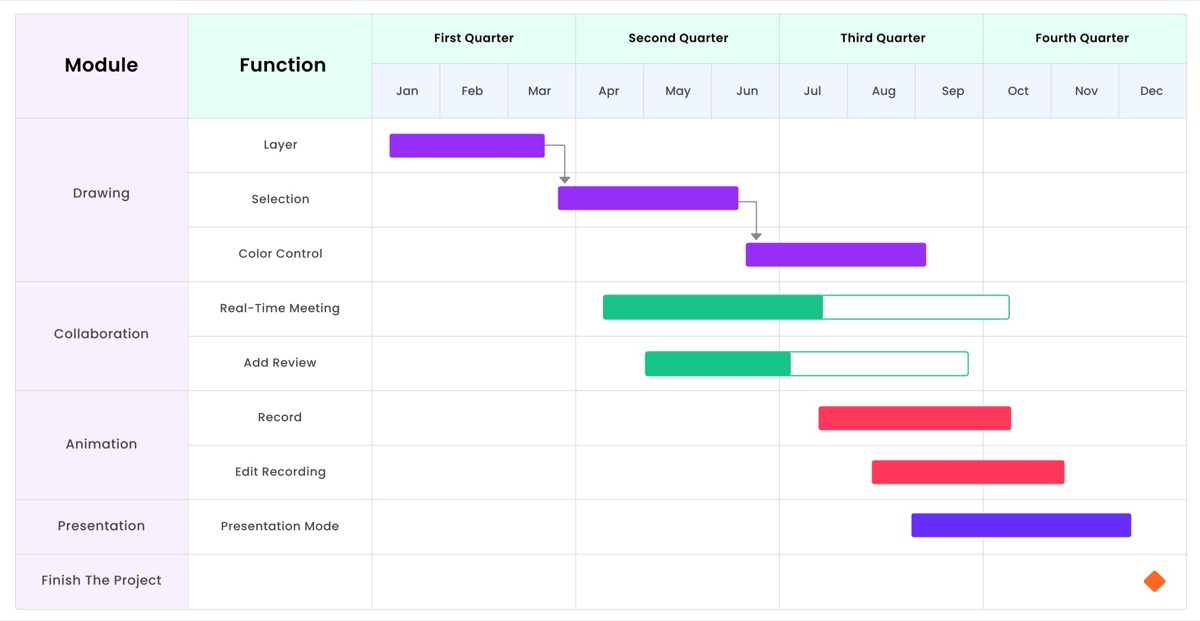Click the Real-Time Meeting function label

[x=280, y=308]
